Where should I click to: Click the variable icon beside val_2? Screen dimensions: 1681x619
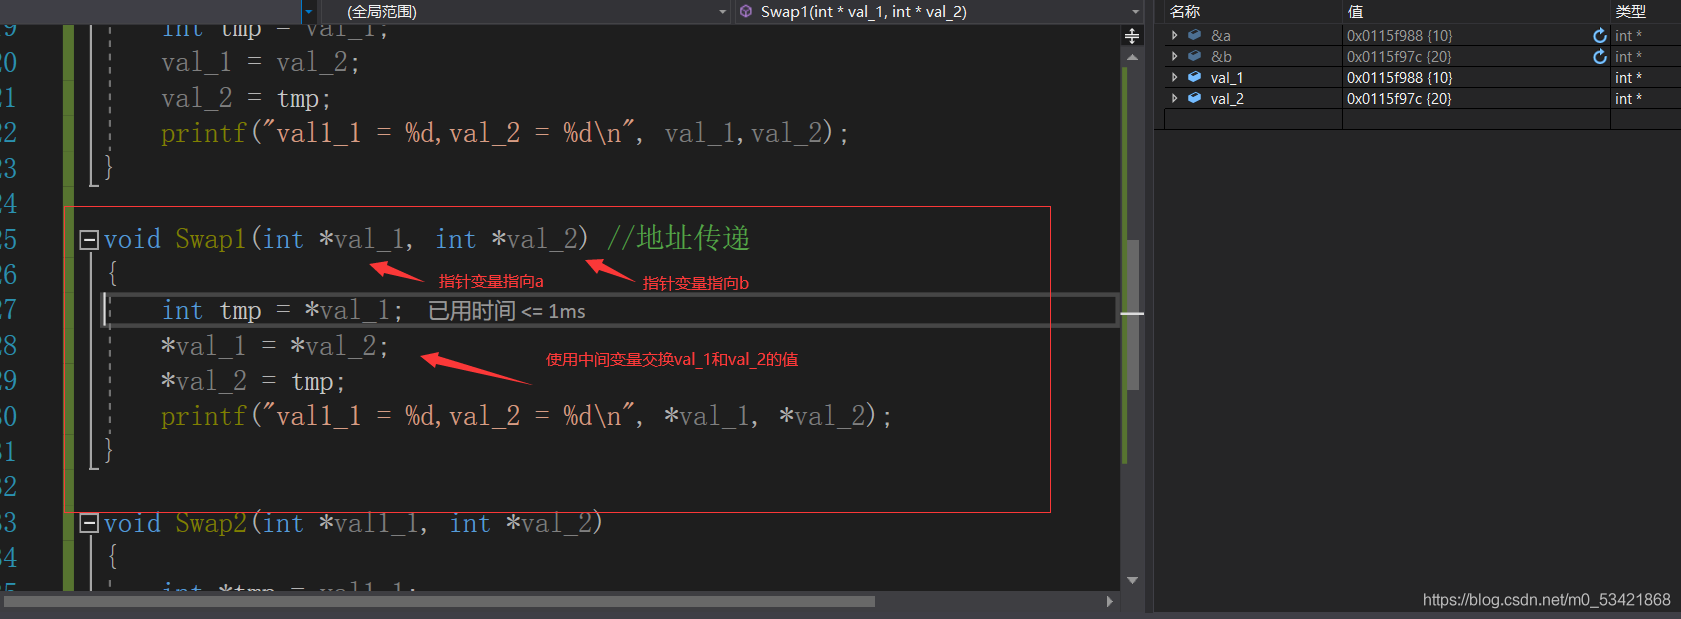1194,98
